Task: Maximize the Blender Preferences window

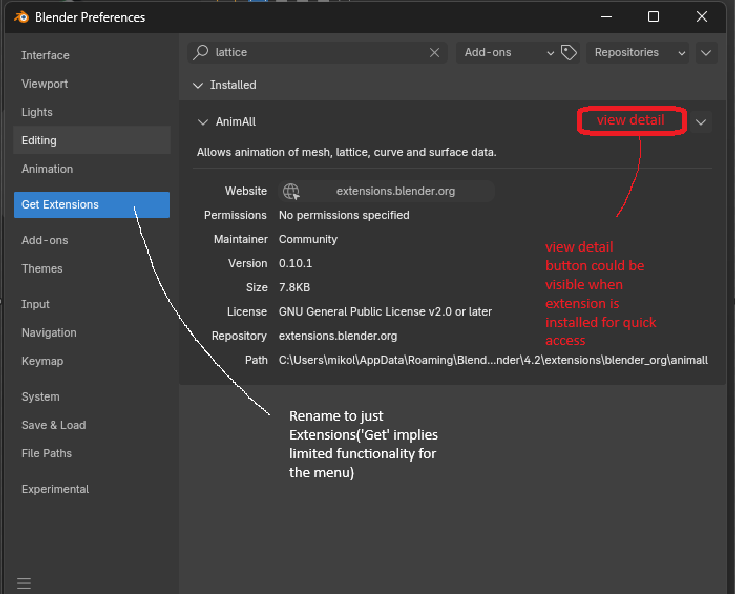Action: 653,17
